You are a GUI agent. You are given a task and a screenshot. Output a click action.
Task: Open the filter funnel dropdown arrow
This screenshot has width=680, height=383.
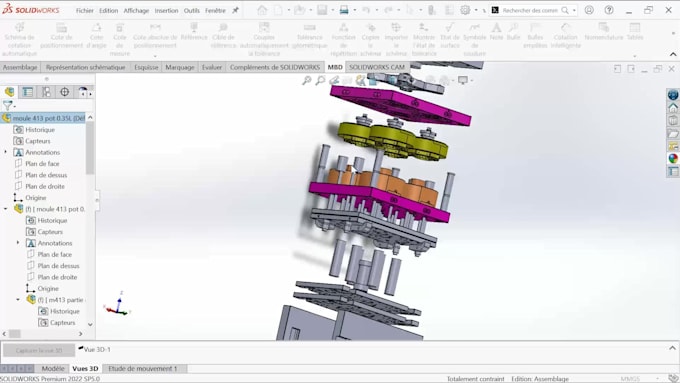point(15,106)
